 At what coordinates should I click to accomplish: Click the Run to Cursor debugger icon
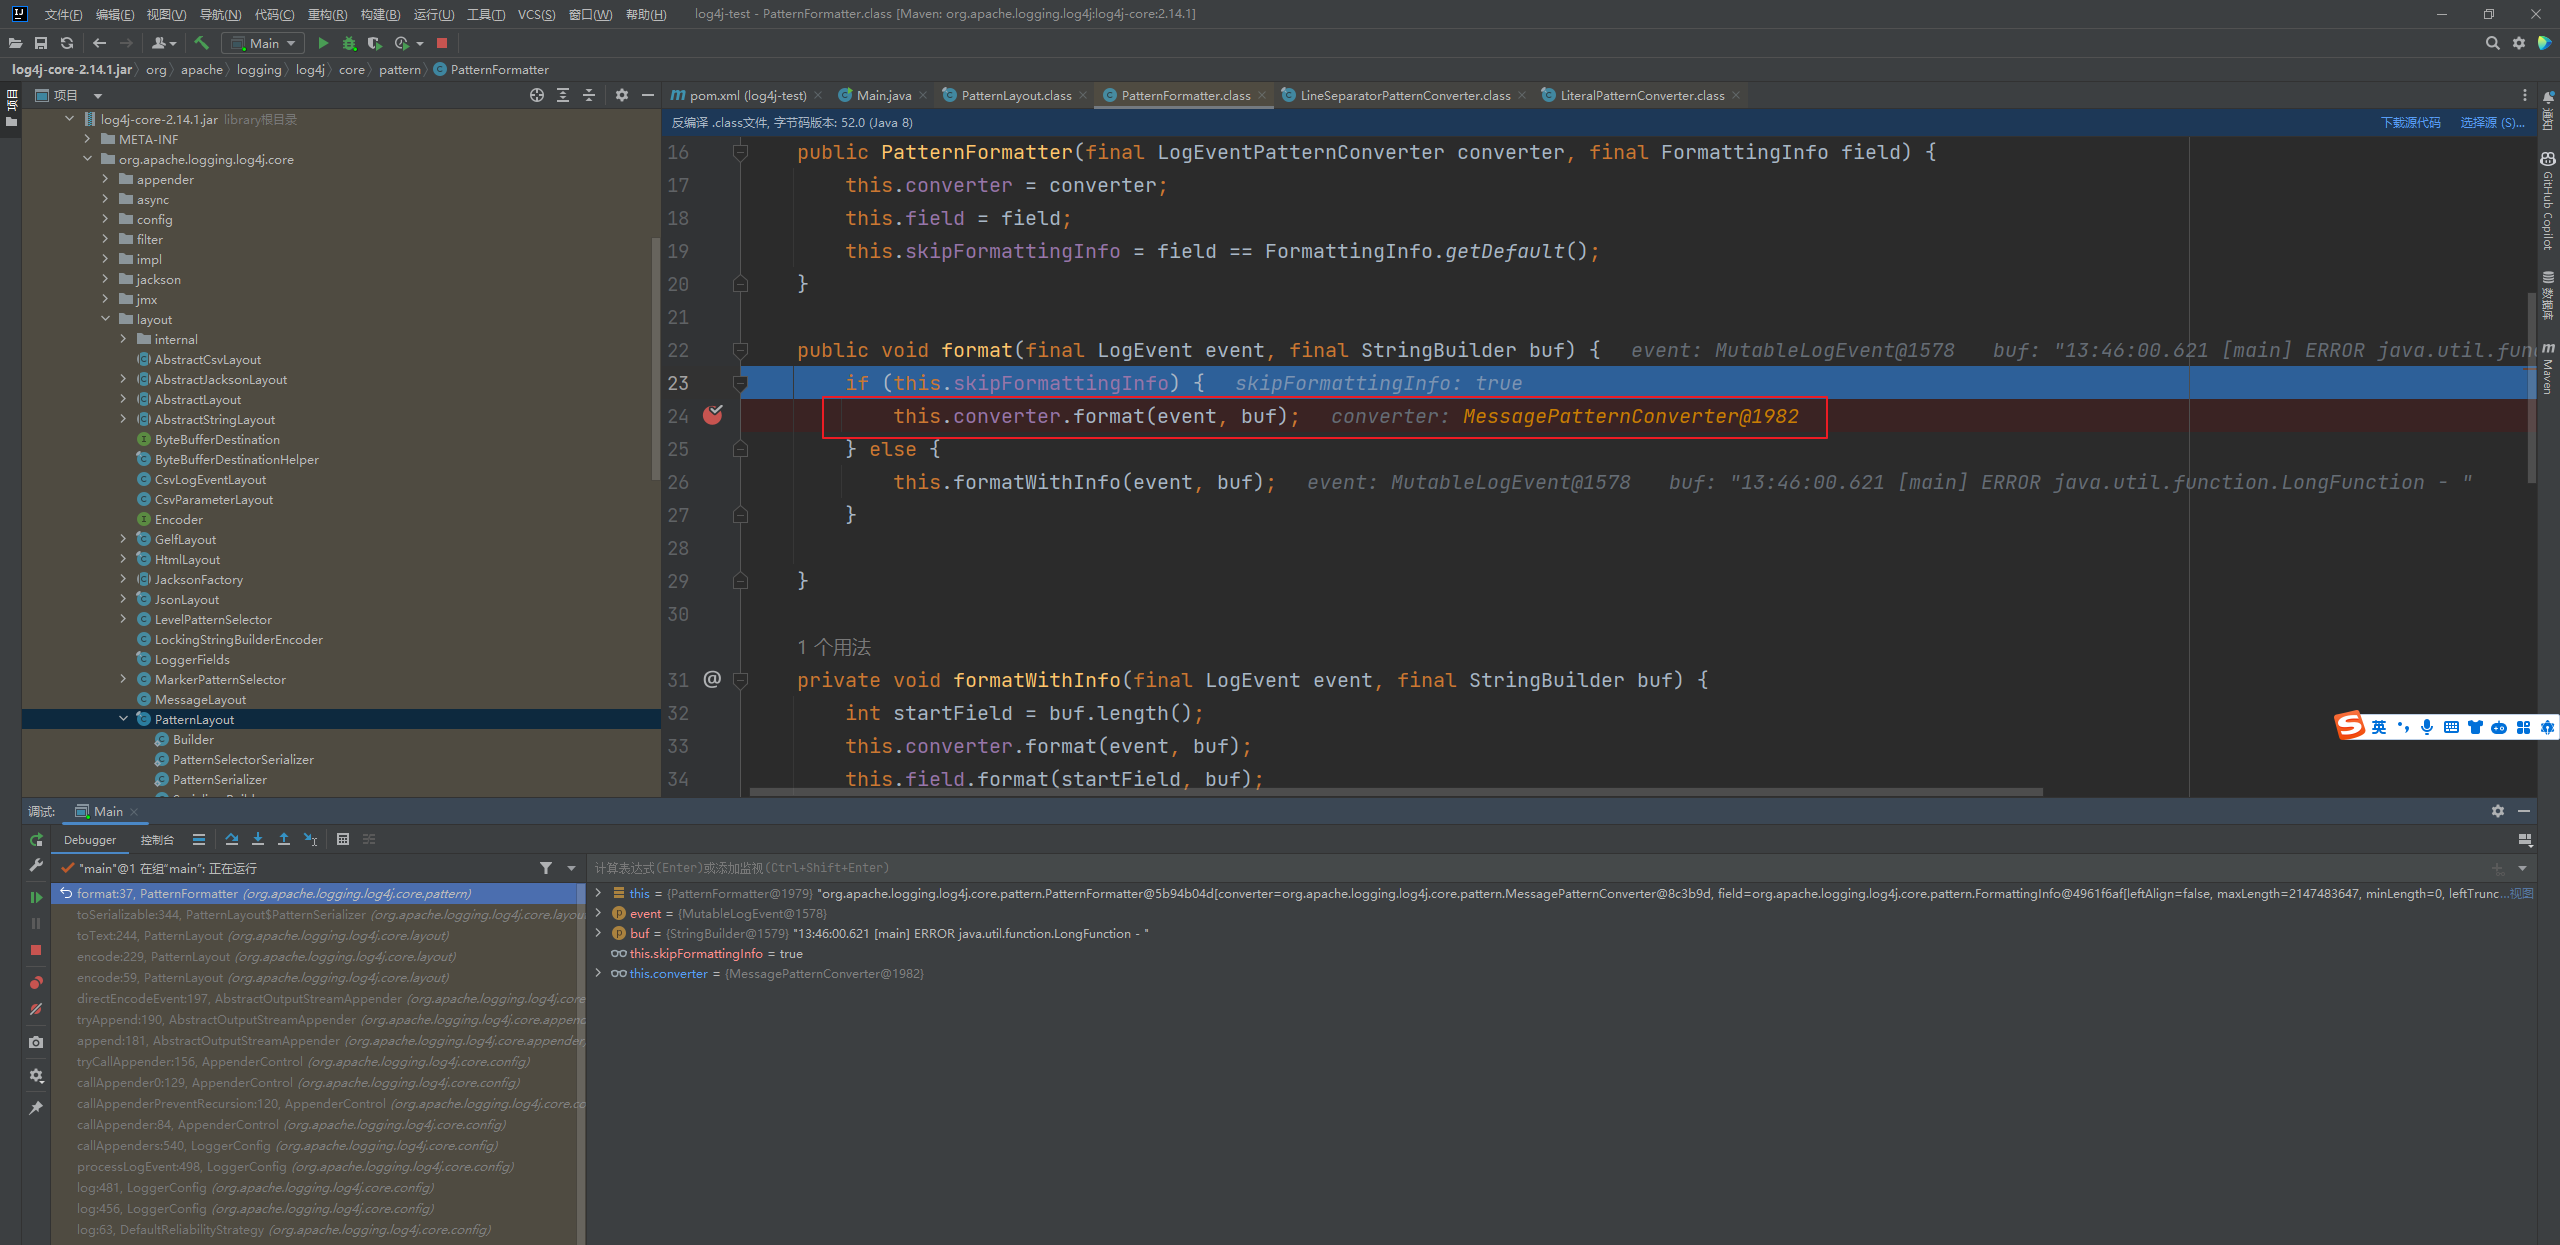(x=311, y=840)
